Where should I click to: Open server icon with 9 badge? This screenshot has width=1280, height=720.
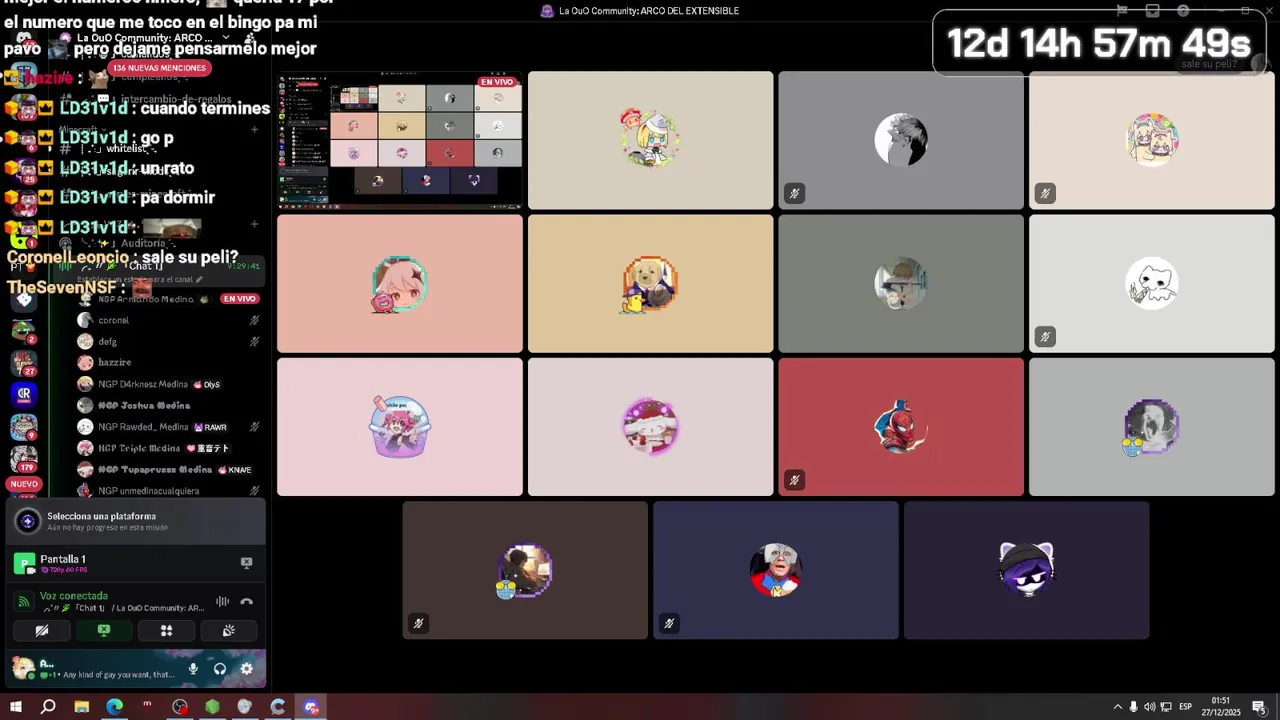24,426
